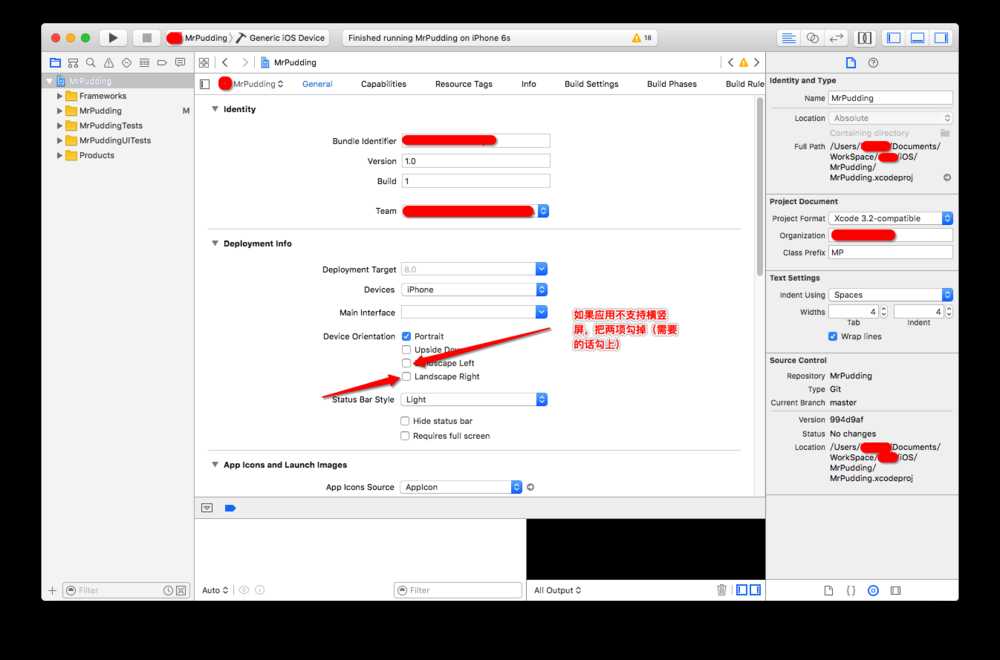Collapse the Identity section

pyautogui.click(x=215, y=108)
